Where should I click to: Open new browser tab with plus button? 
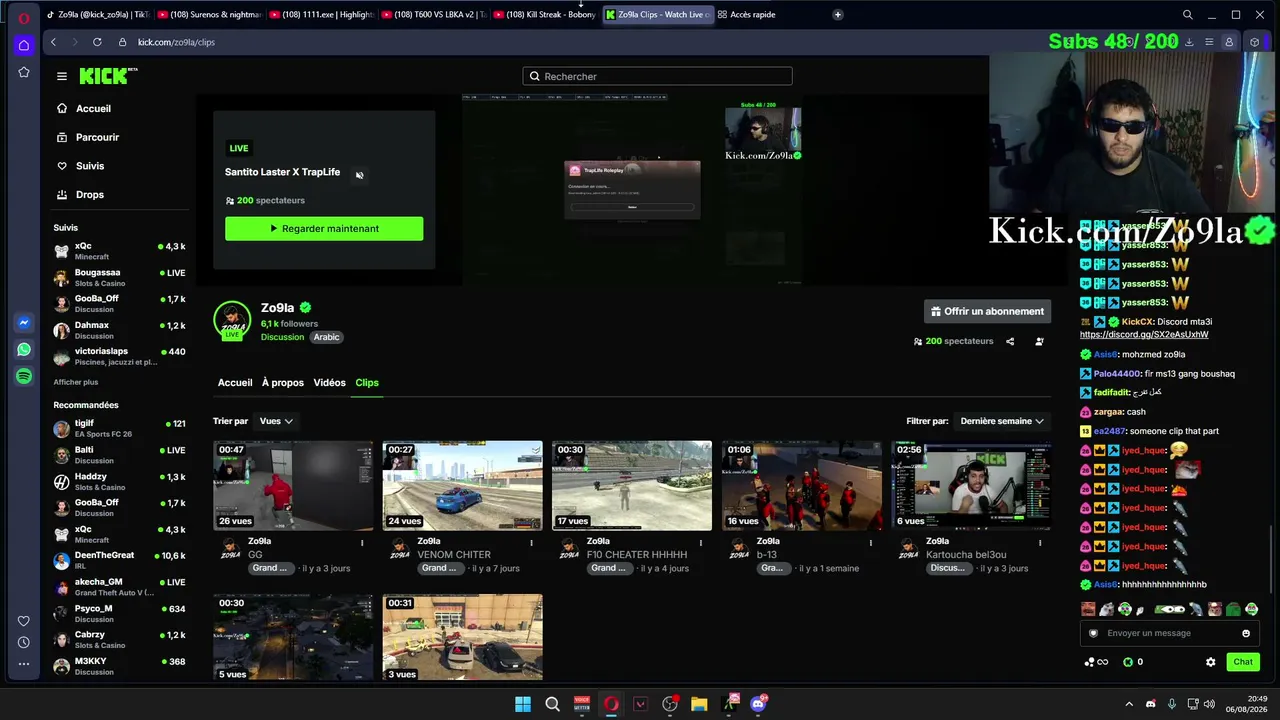click(x=838, y=15)
